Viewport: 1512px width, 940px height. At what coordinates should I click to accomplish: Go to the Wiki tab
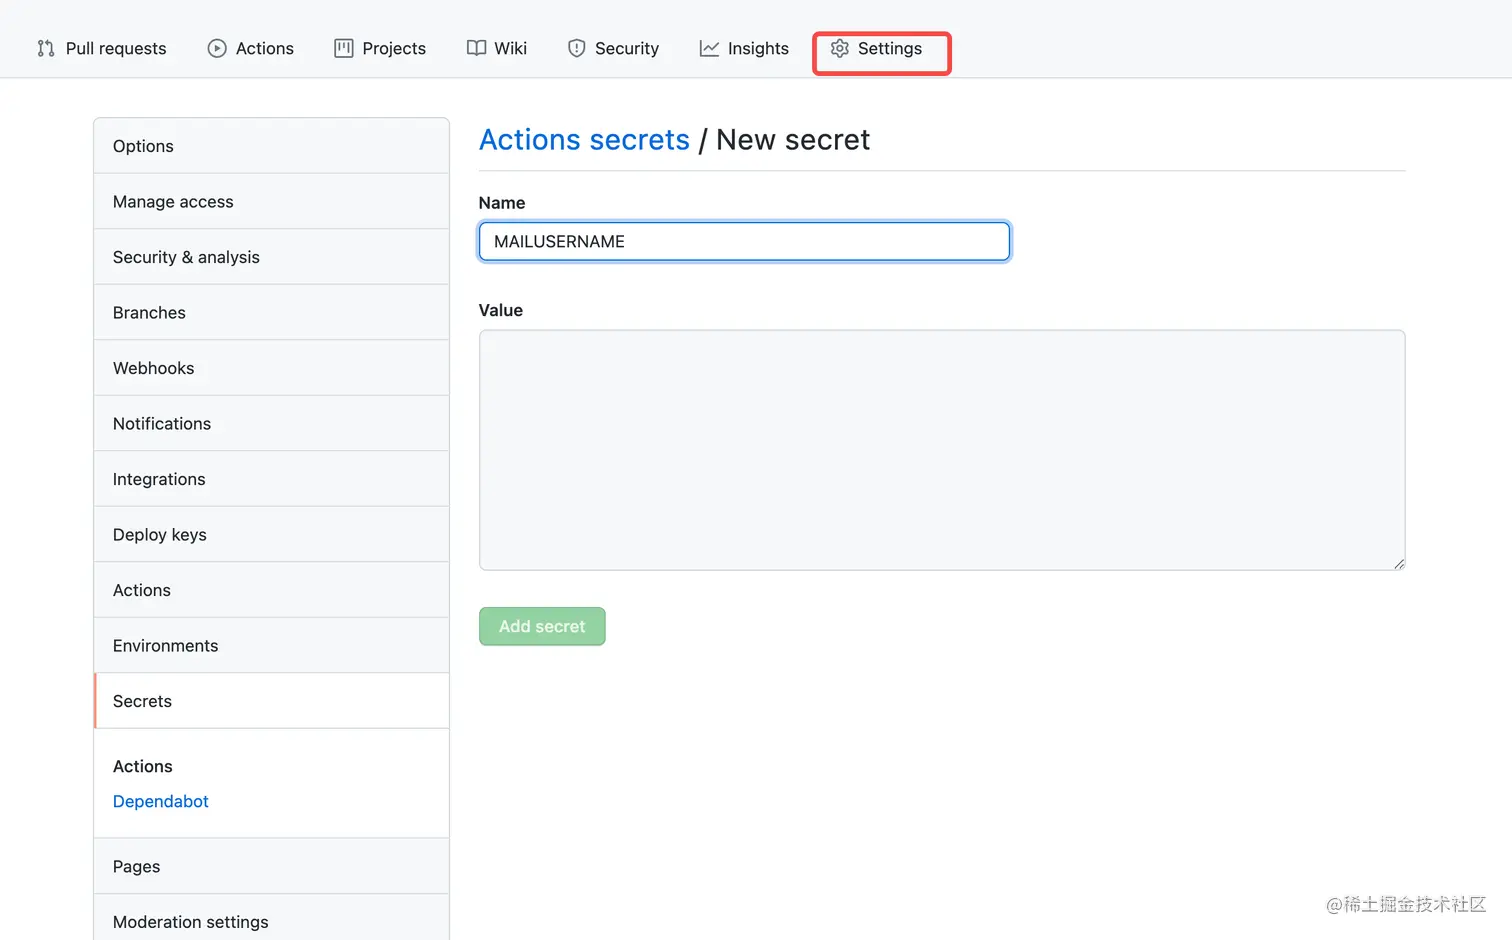tap(497, 48)
